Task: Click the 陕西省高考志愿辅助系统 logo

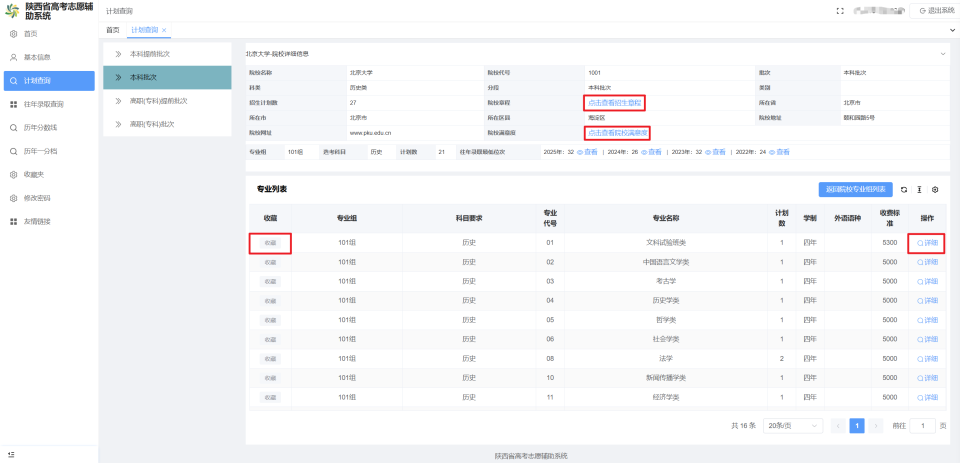Action: pyautogui.click(x=12, y=11)
